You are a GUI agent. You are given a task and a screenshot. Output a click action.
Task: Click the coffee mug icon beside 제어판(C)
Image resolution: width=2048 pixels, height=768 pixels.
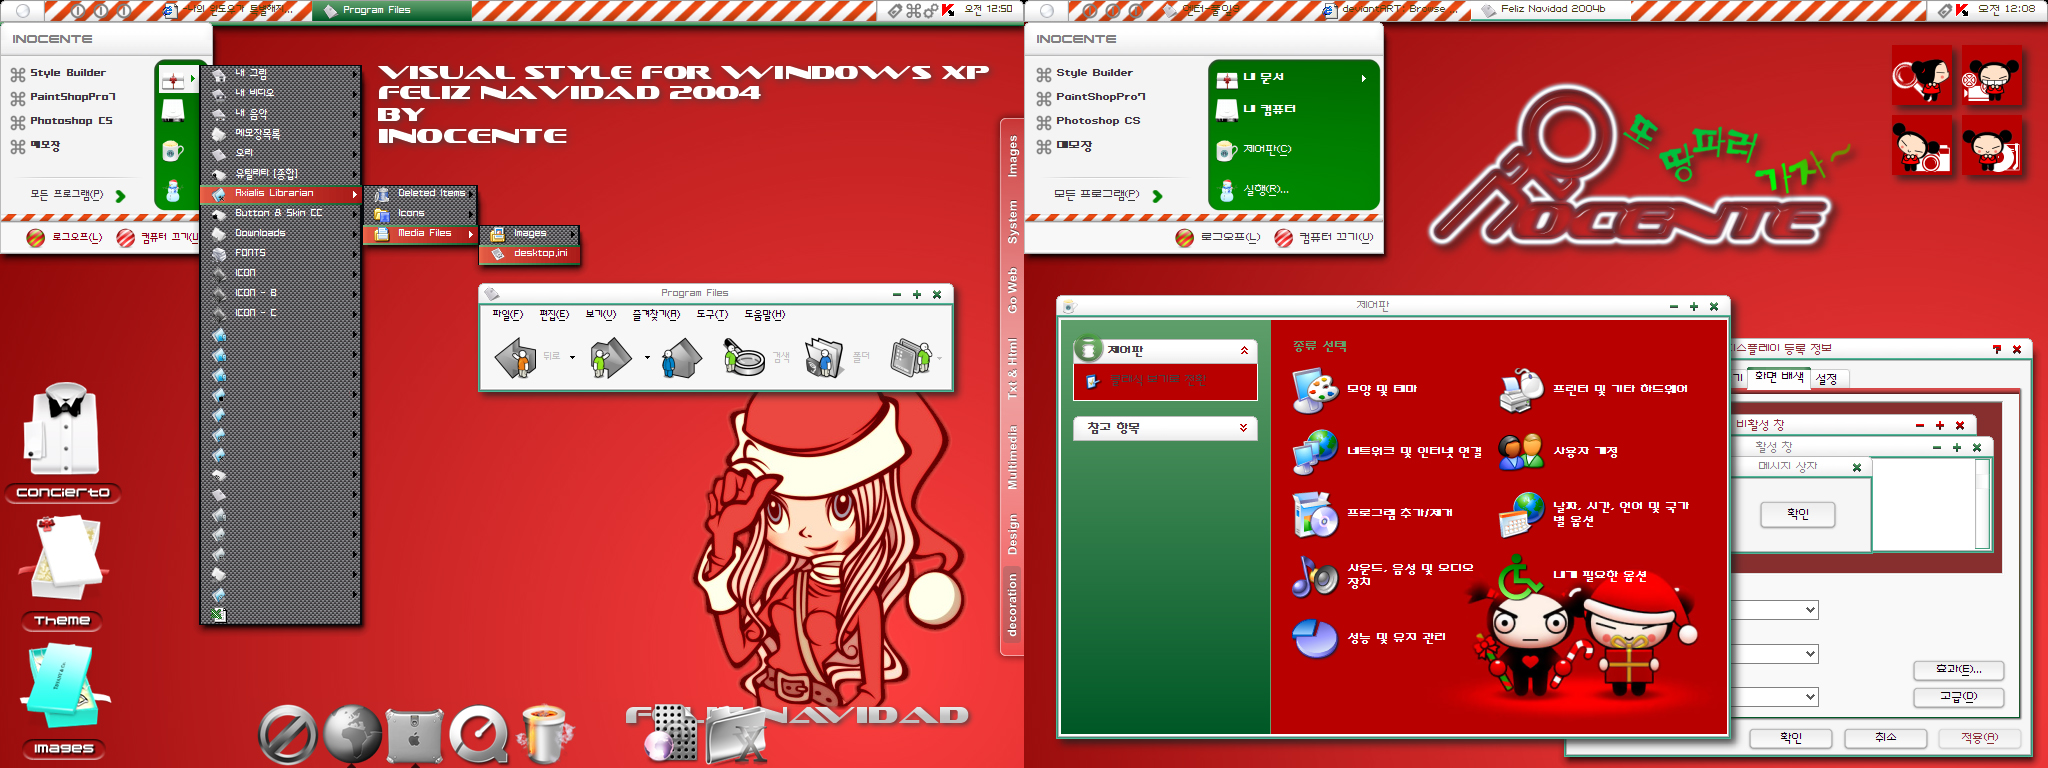pyautogui.click(x=1227, y=150)
